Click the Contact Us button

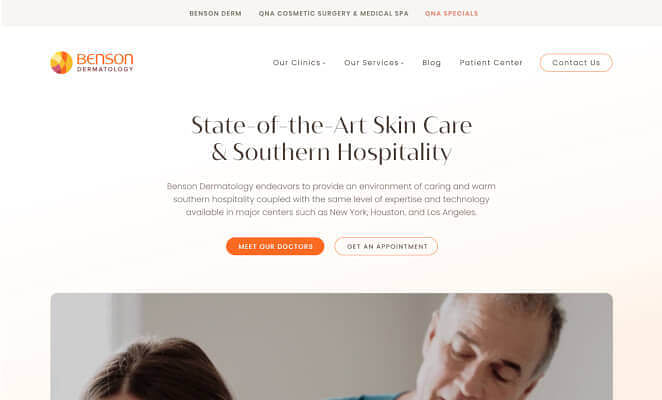point(576,63)
